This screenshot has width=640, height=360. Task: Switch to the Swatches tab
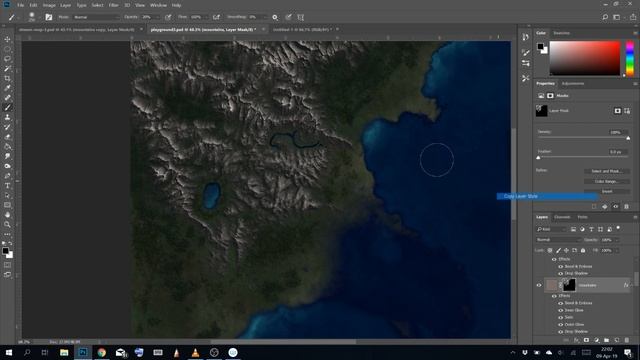[x=562, y=33]
